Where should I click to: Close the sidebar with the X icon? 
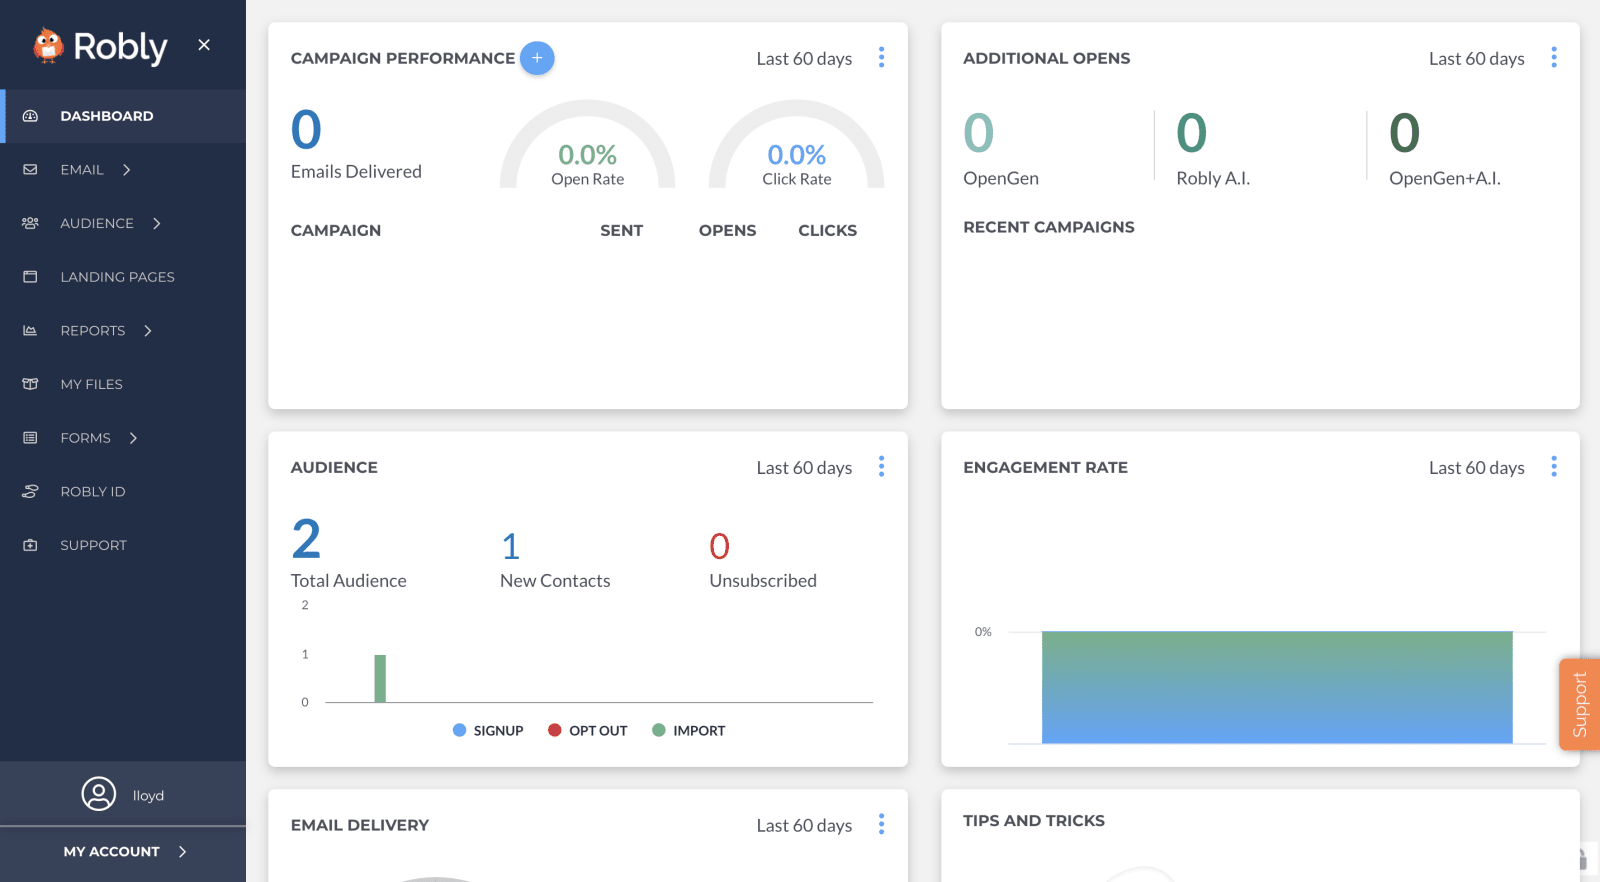click(204, 45)
